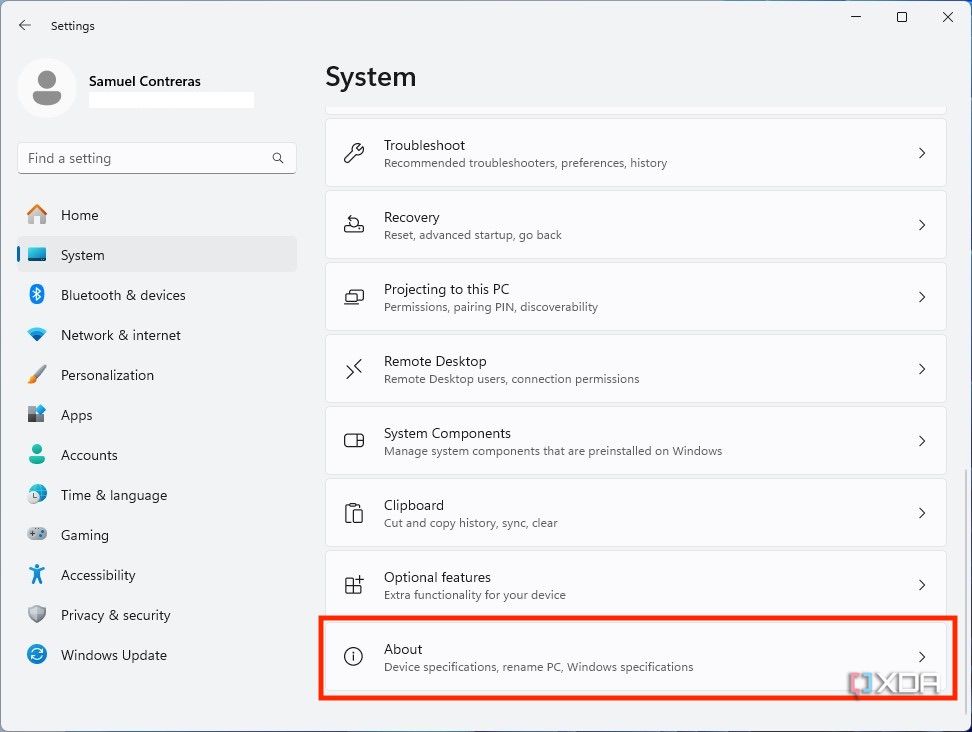The image size is (972, 732).
Task: Click the Time & language globe icon
Action: click(37, 494)
